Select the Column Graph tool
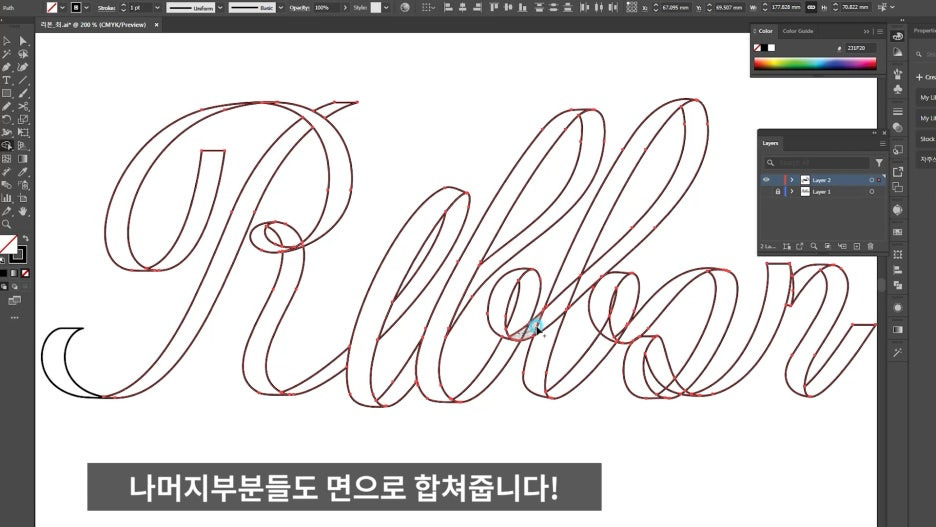 point(7,198)
